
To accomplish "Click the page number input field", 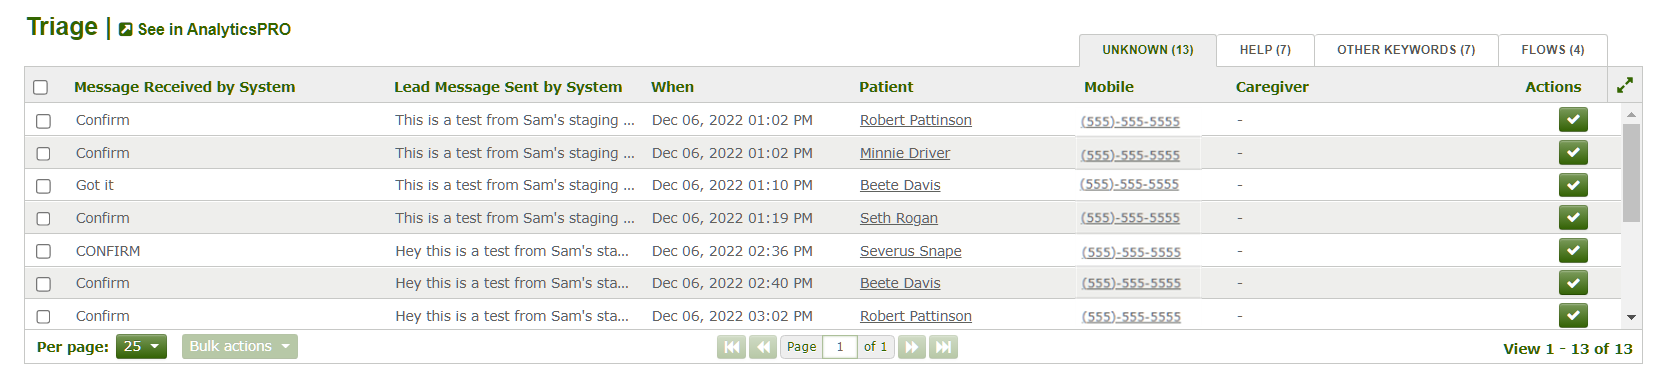I will (840, 347).
